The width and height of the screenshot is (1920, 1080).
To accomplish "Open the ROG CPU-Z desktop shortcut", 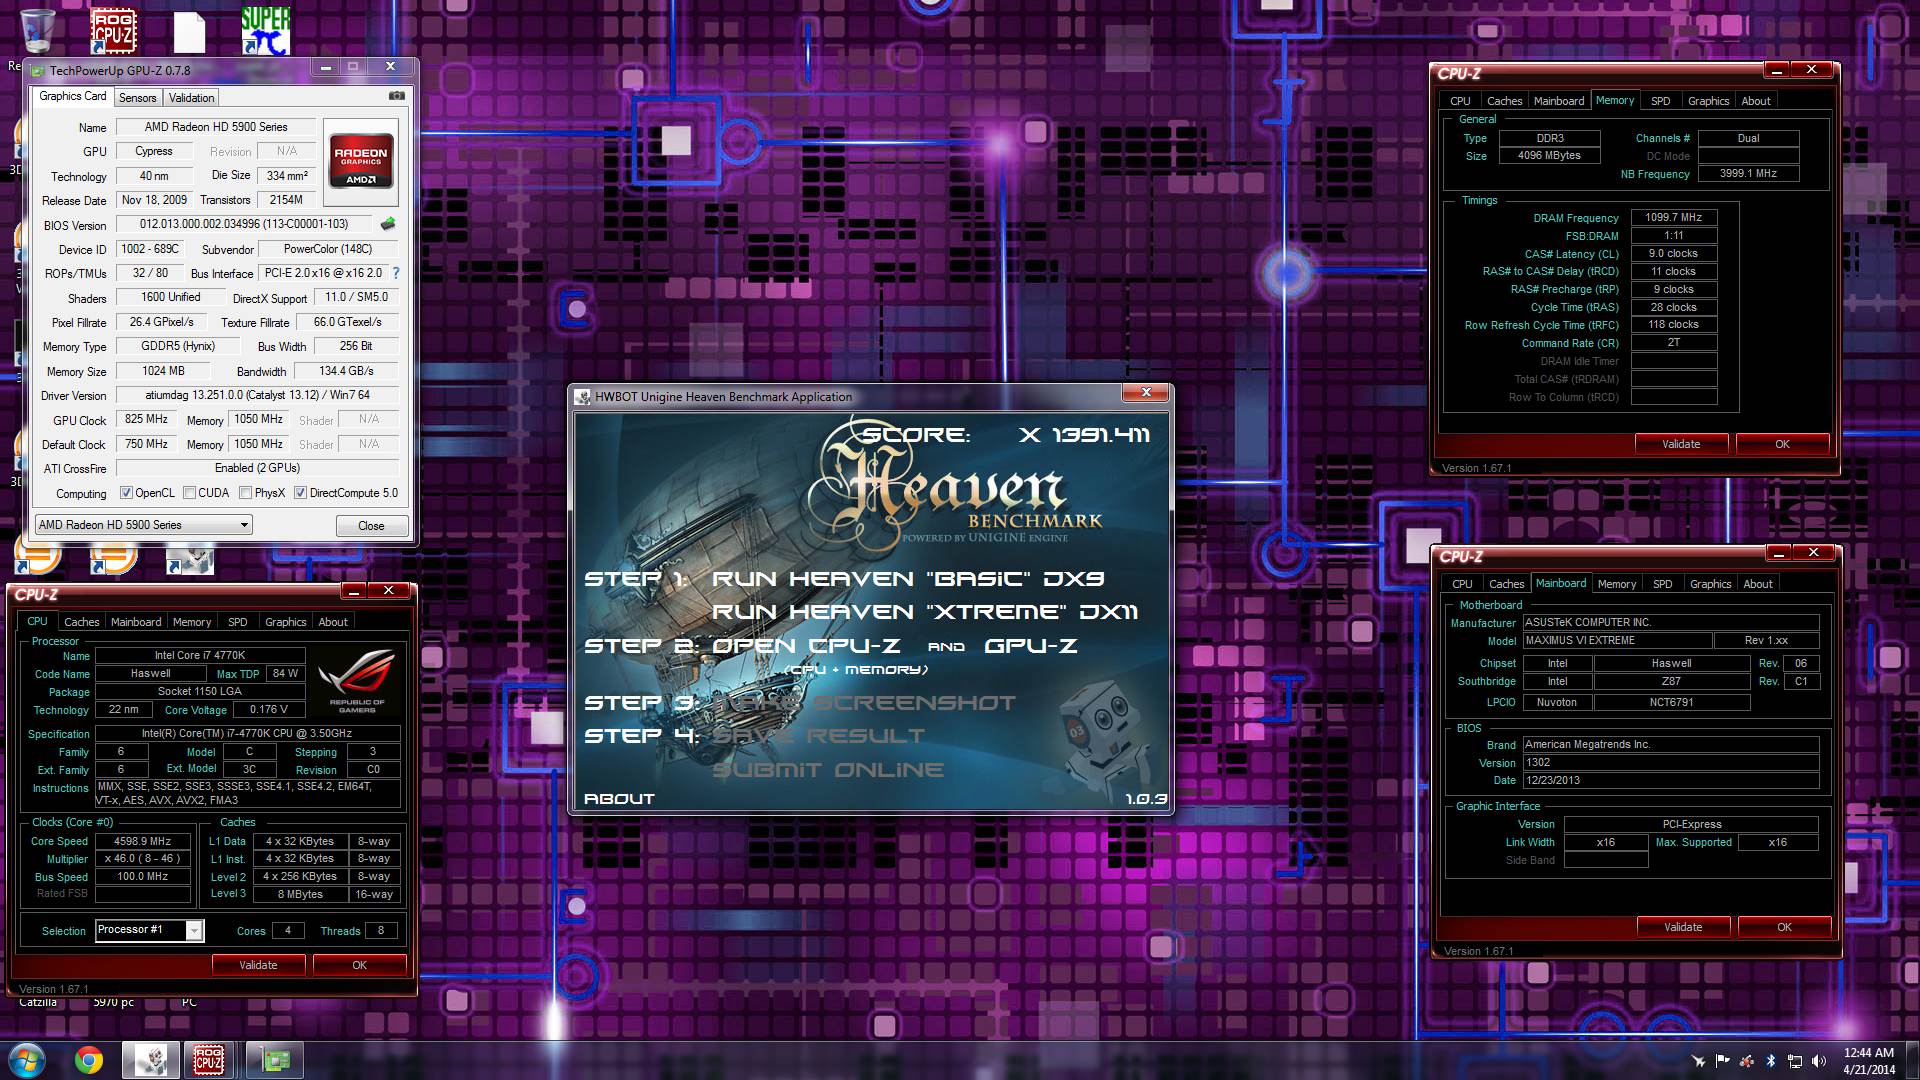I will coord(113,31).
